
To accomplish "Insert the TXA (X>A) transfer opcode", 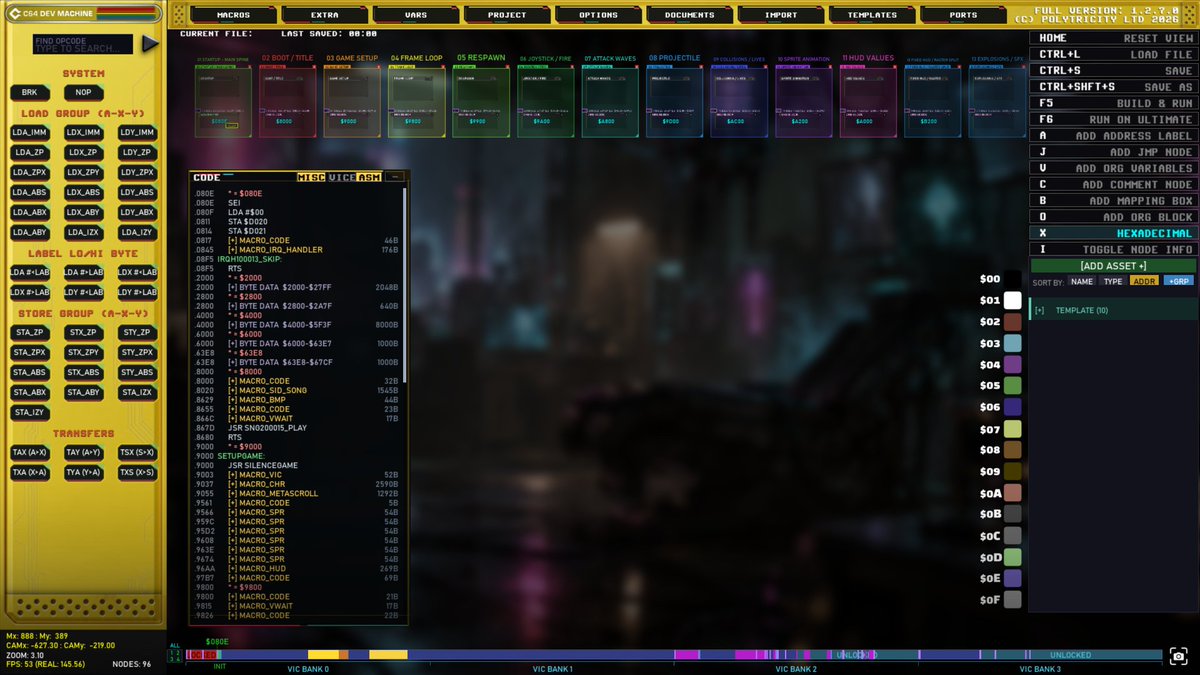I will [x=30, y=472].
